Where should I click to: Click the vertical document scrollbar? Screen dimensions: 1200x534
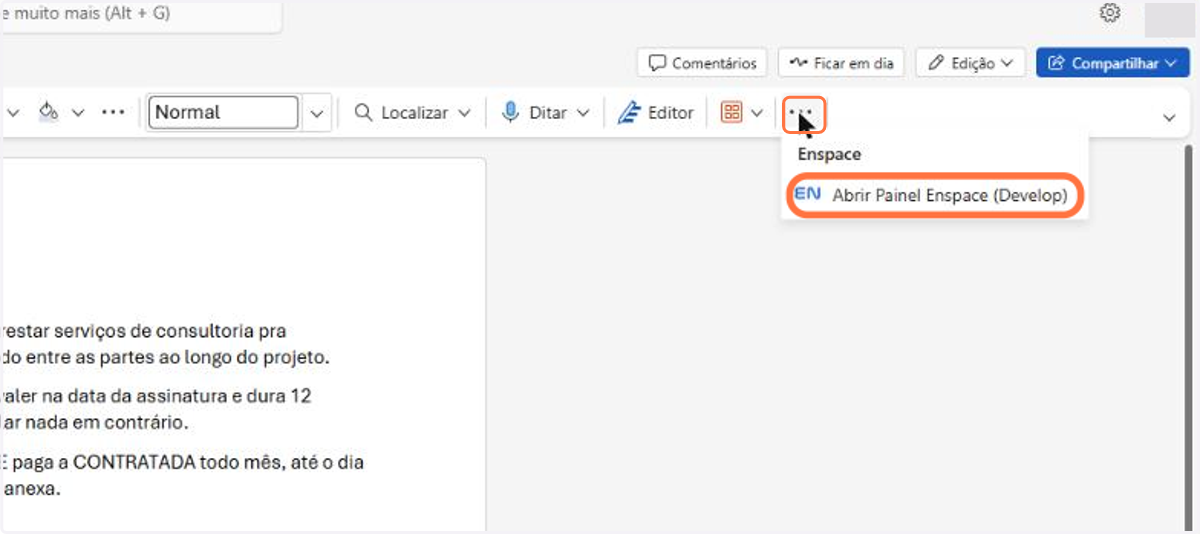[x=1188, y=336]
